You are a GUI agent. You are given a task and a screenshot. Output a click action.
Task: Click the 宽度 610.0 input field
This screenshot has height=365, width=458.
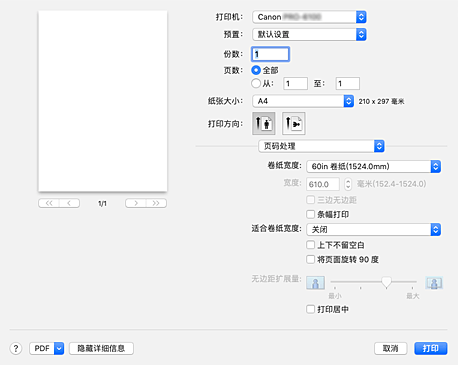[323, 184]
